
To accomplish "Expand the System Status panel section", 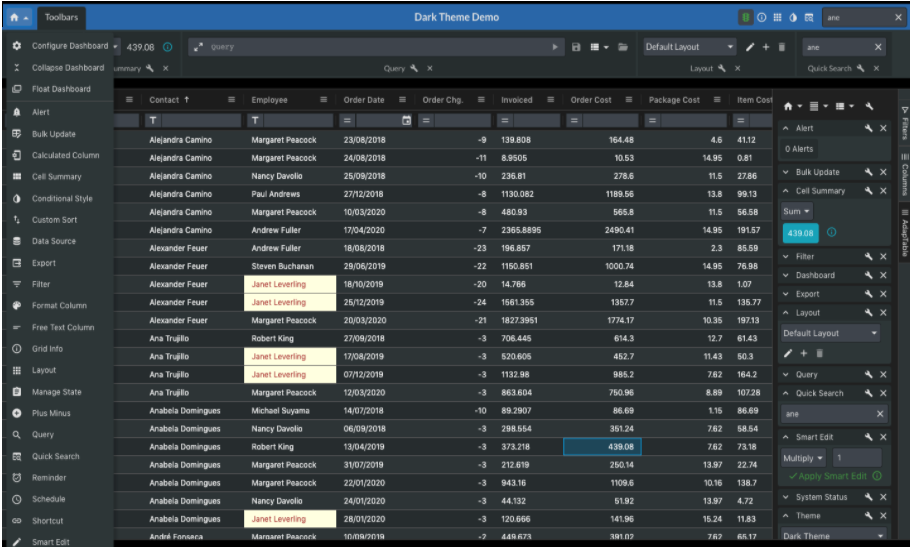I will (x=786, y=497).
